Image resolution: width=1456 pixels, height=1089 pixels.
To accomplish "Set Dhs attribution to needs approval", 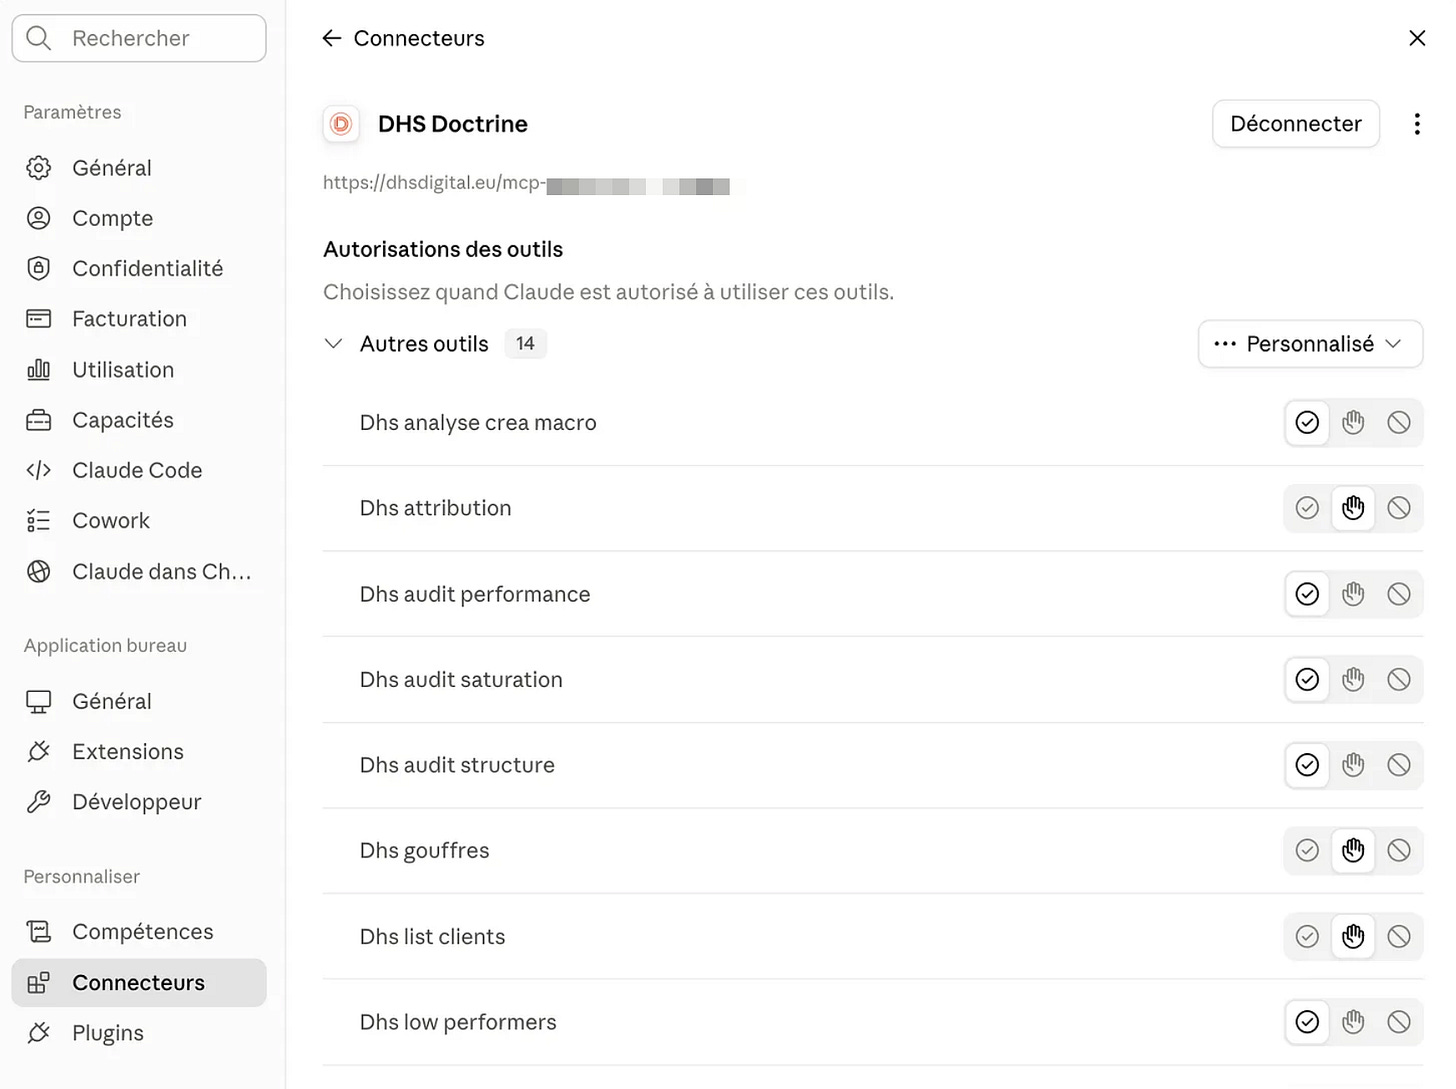I will pyautogui.click(x=1353, y=508).
